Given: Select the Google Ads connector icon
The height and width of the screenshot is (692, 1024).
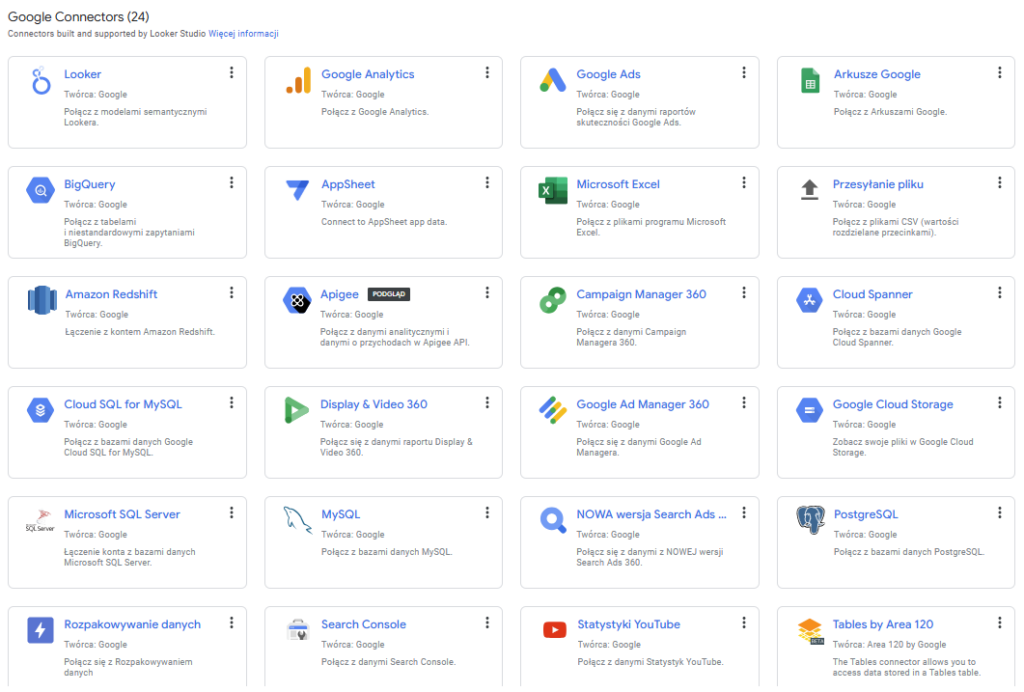Looking at the screenshot, I should pyautogui.click(x=553, y=81).
